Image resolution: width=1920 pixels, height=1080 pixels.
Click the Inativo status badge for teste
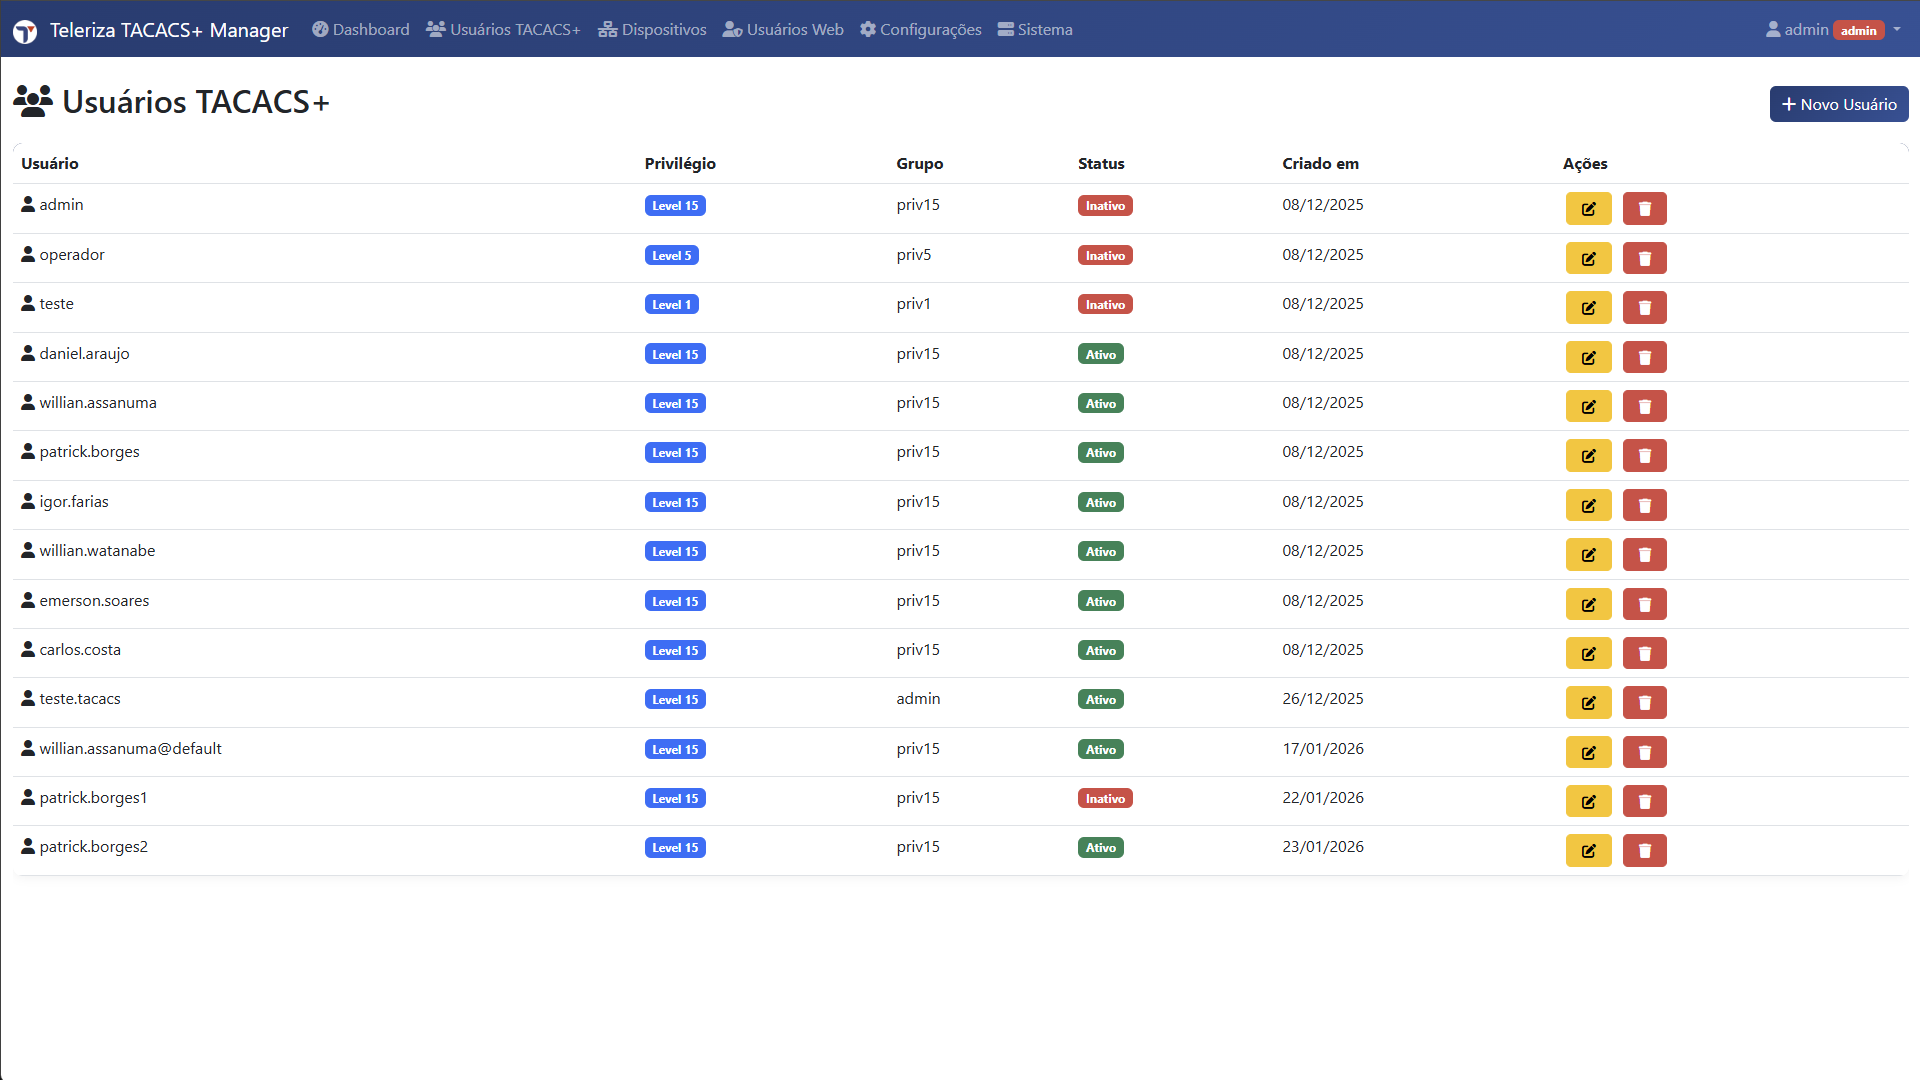click(1105, 305)
